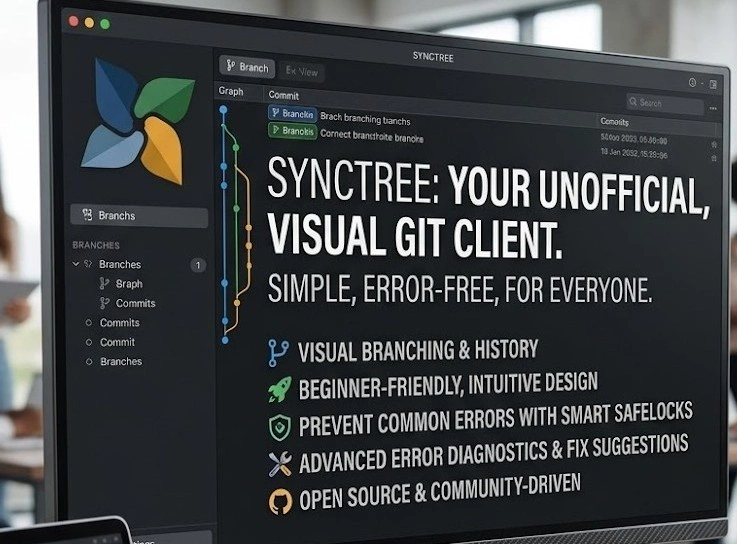The height and width of the screenshot is (544, 737).
Task: Click the icon at end of first date row
Action: point(714,144)
